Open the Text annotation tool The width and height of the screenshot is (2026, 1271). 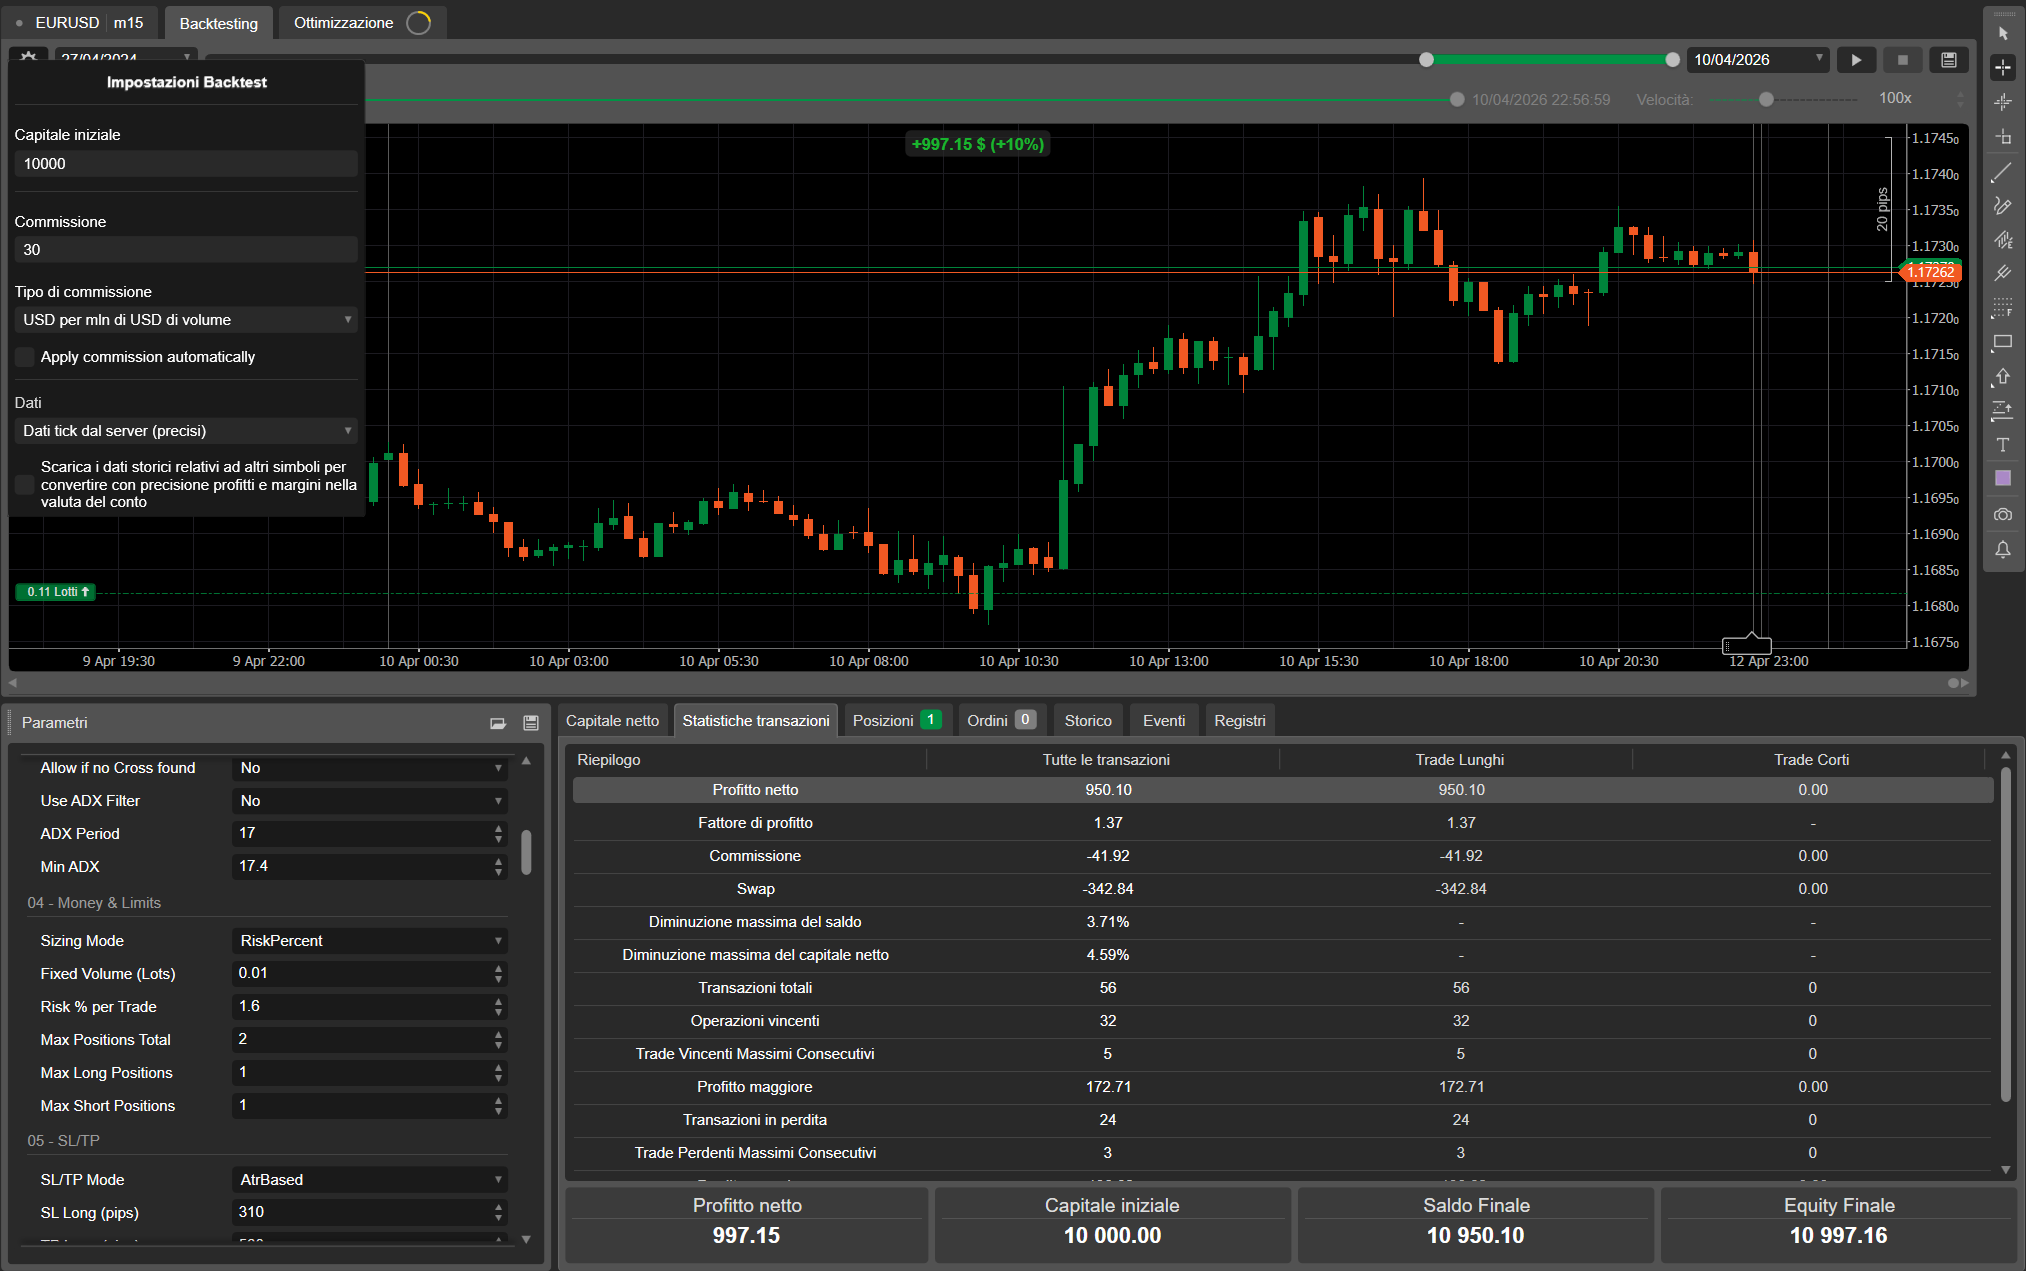point(2003,445)
